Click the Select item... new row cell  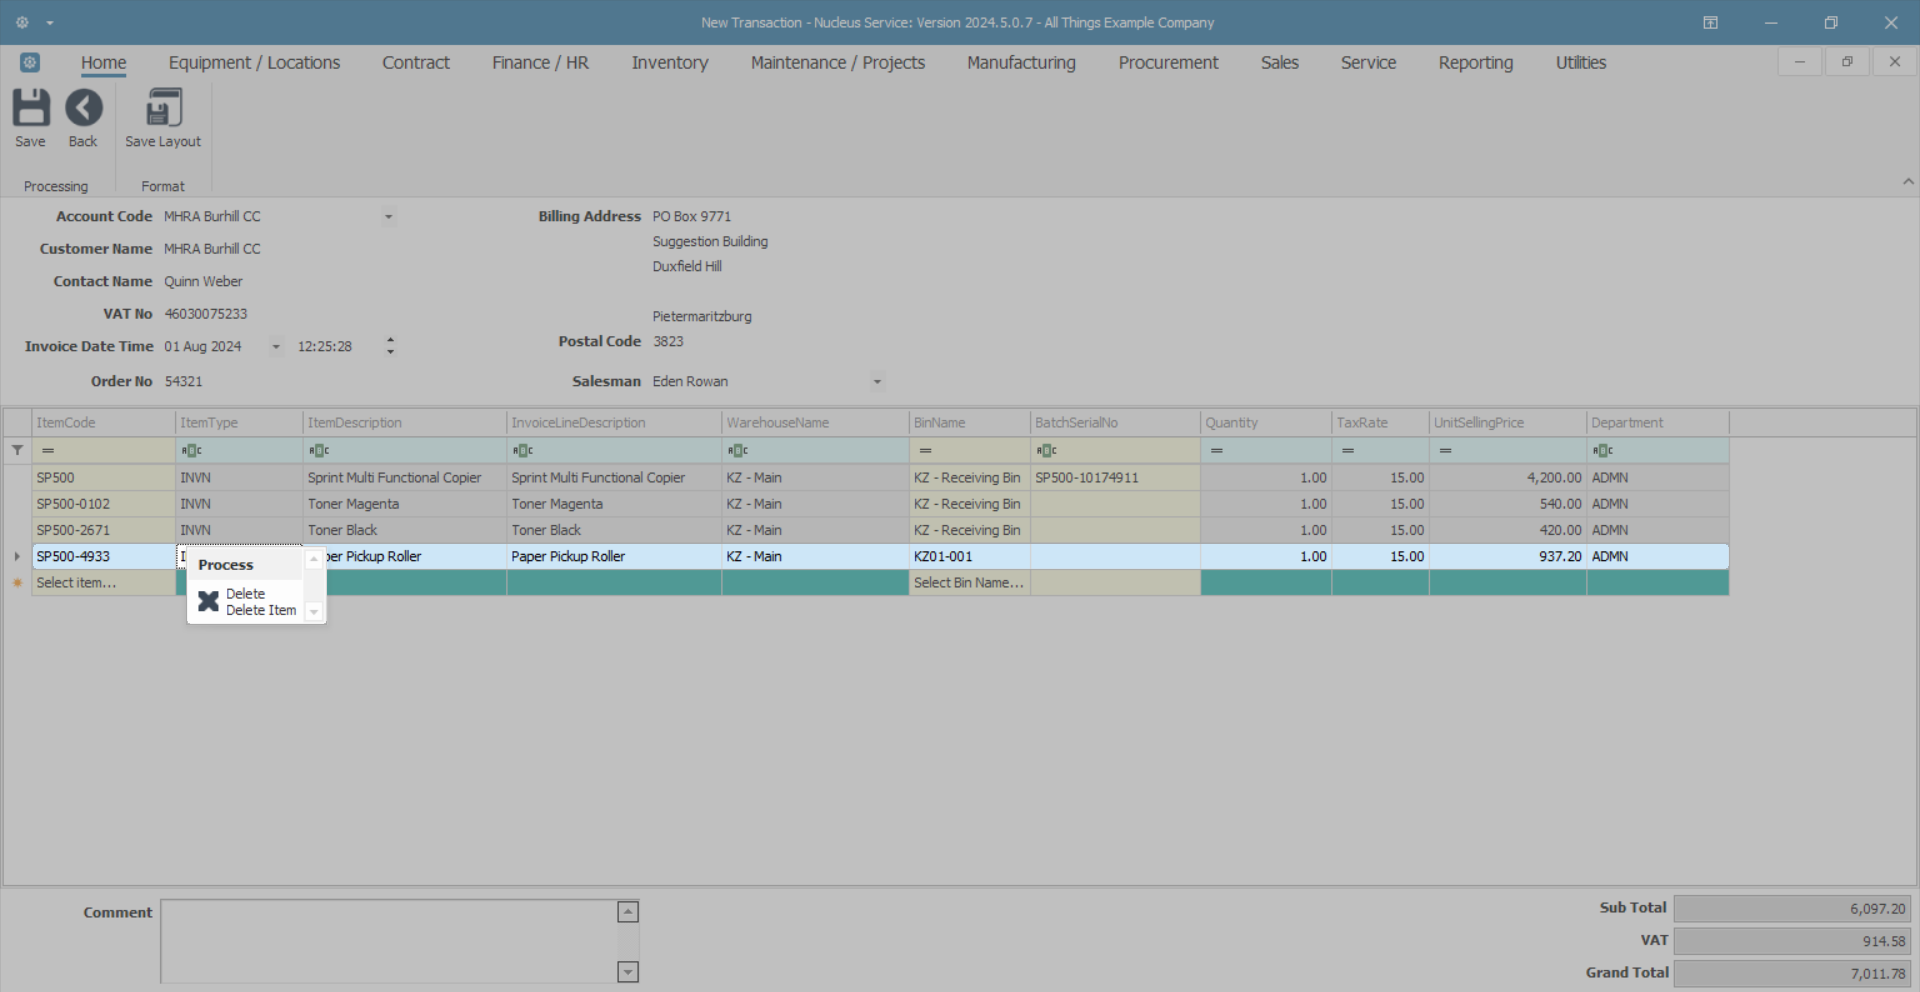click(104, 583)
